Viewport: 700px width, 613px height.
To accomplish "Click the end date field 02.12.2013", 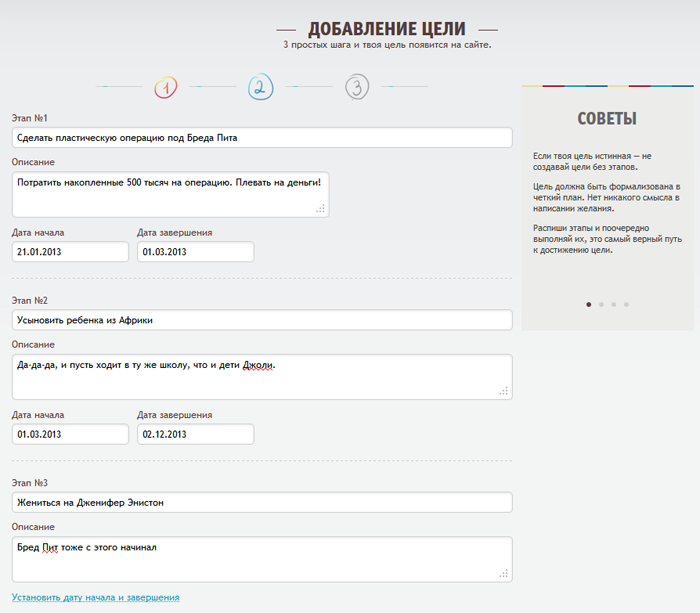I will pyautogui.click(x=196, y=434).
